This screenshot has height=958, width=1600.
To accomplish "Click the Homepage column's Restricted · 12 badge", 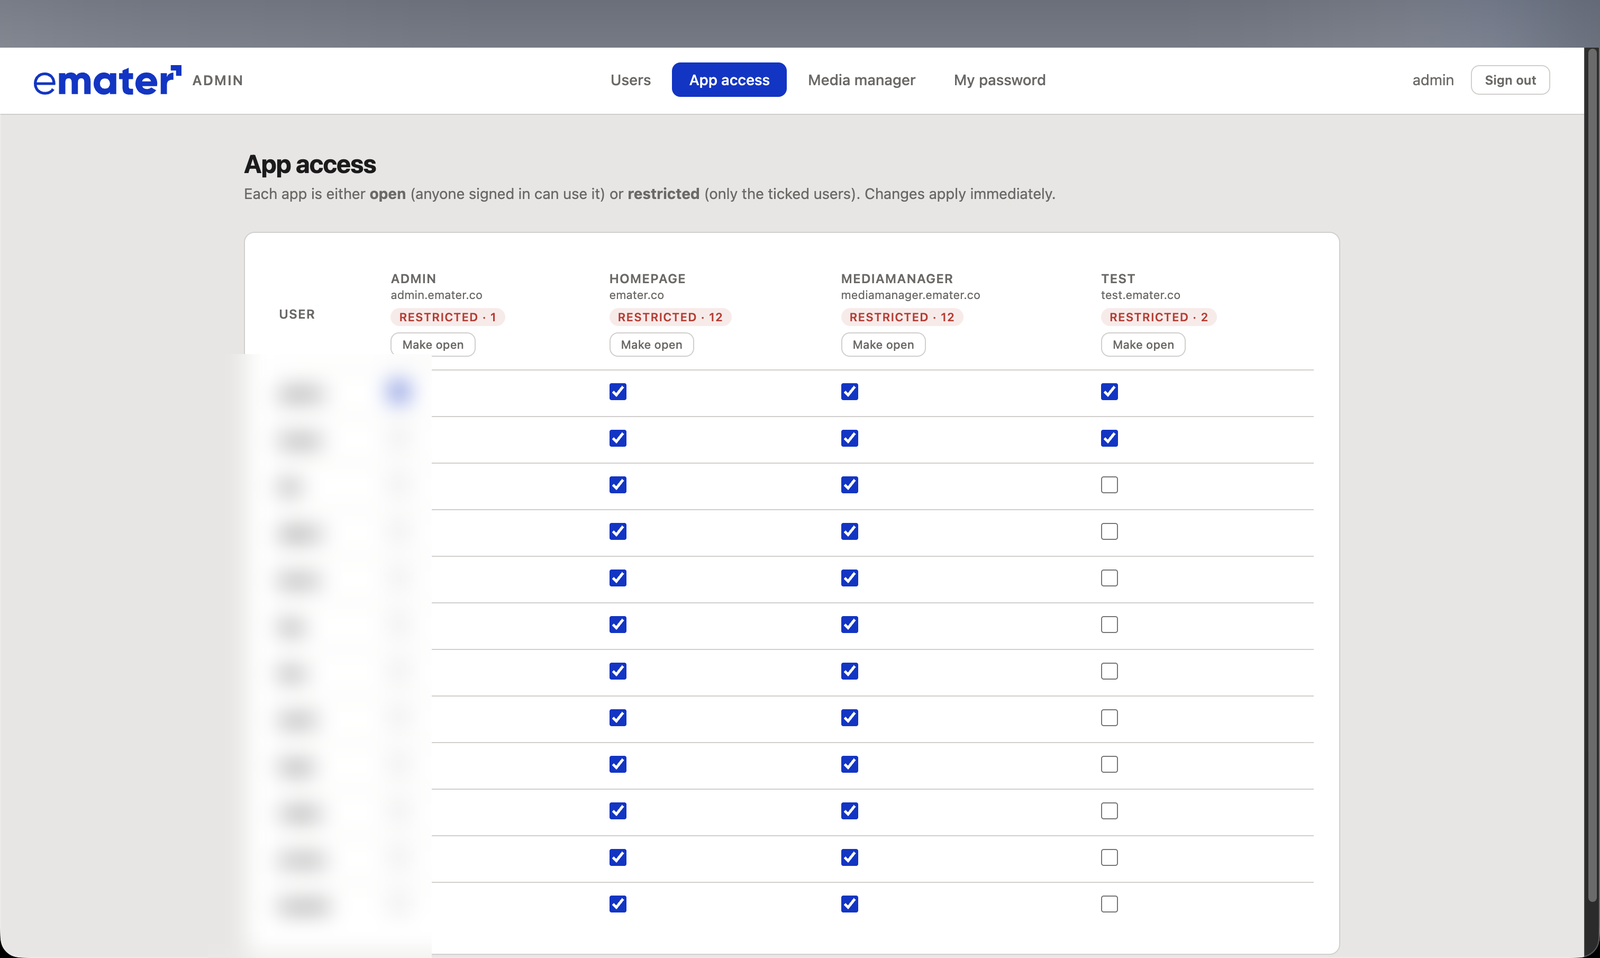I will pos(670,317).
